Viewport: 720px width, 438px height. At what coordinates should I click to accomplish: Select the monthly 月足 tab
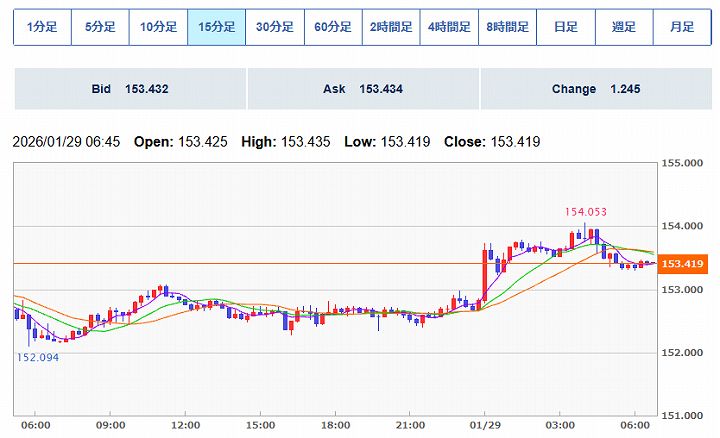point(681,27)
